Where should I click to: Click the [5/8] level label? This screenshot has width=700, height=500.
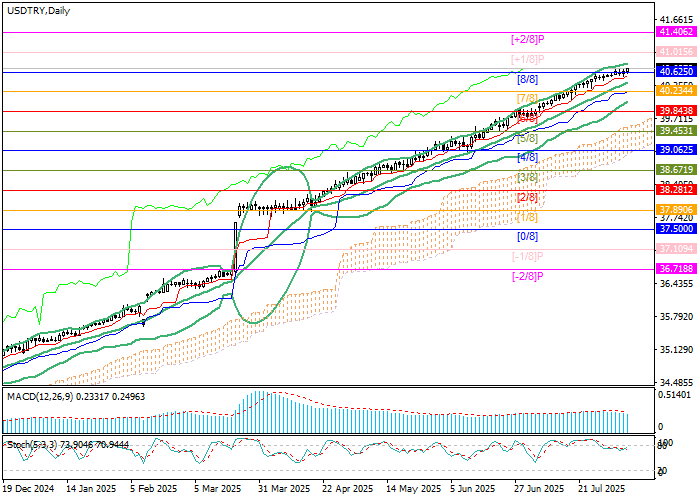pos(527,138)
